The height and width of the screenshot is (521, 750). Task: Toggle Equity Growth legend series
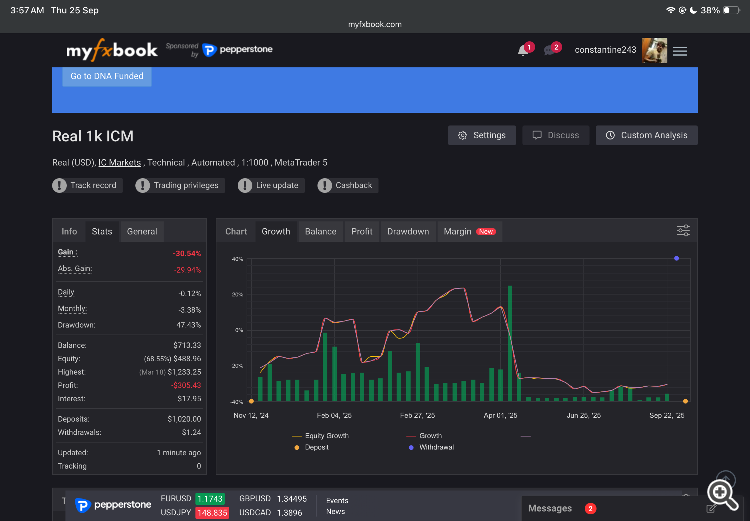[x=320, y=436]
